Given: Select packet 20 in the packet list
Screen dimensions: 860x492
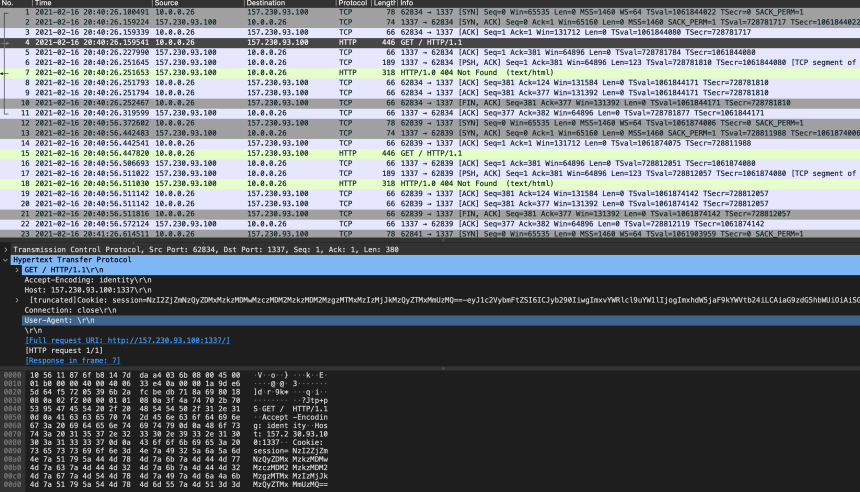Looking at the screenshot, I should tap(430, 203).
